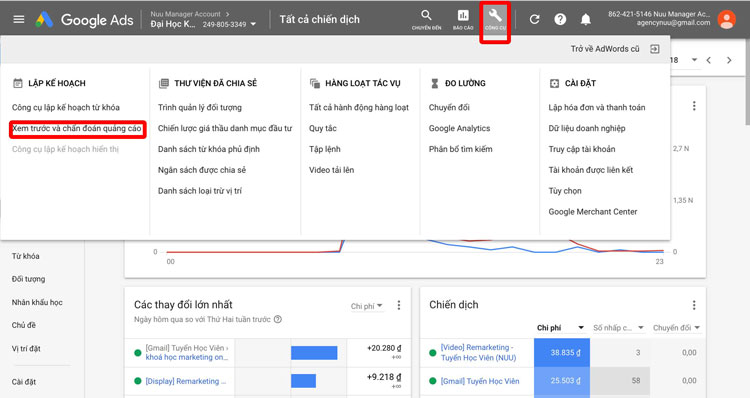The image size is (750, 398).
Task: Refresh data with the reload icon
Action: [x=534, y=20]
